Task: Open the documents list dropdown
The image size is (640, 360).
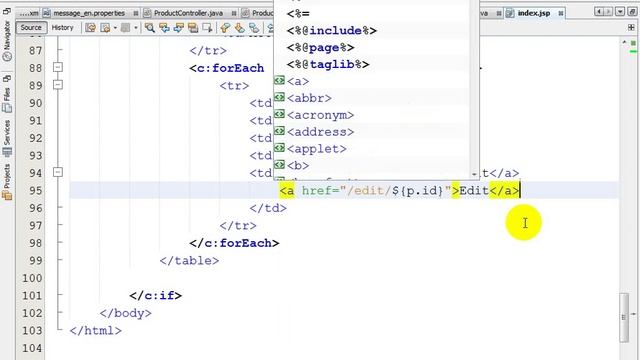Action: tap(620, 12)
